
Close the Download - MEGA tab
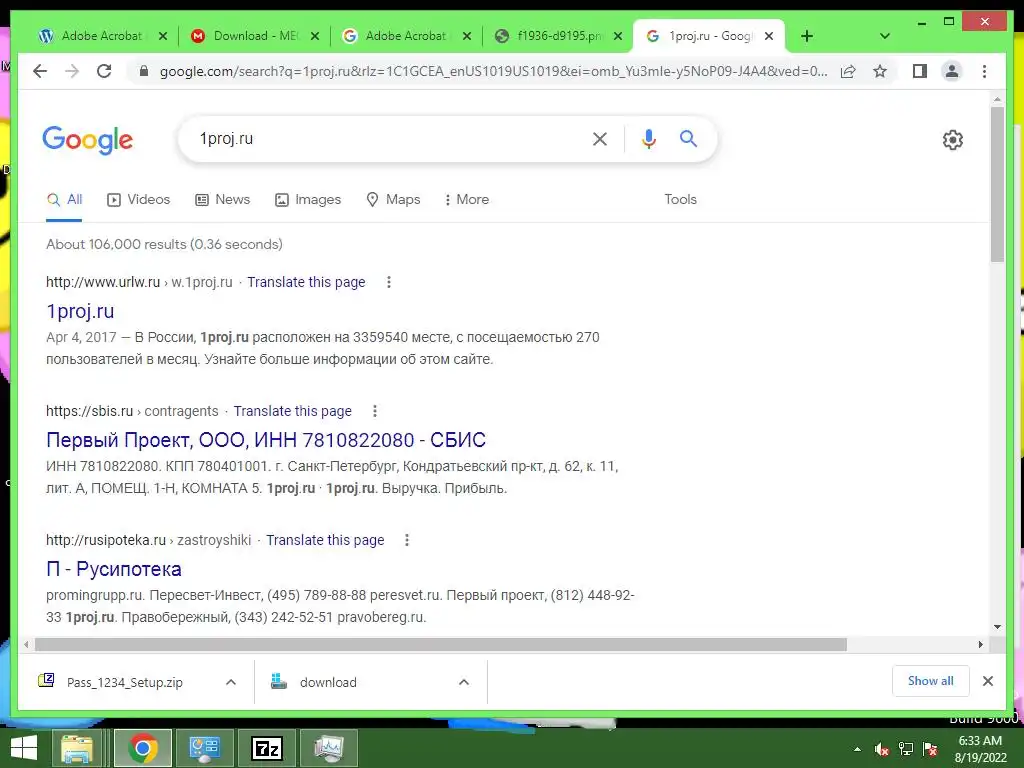pos(315,36)
